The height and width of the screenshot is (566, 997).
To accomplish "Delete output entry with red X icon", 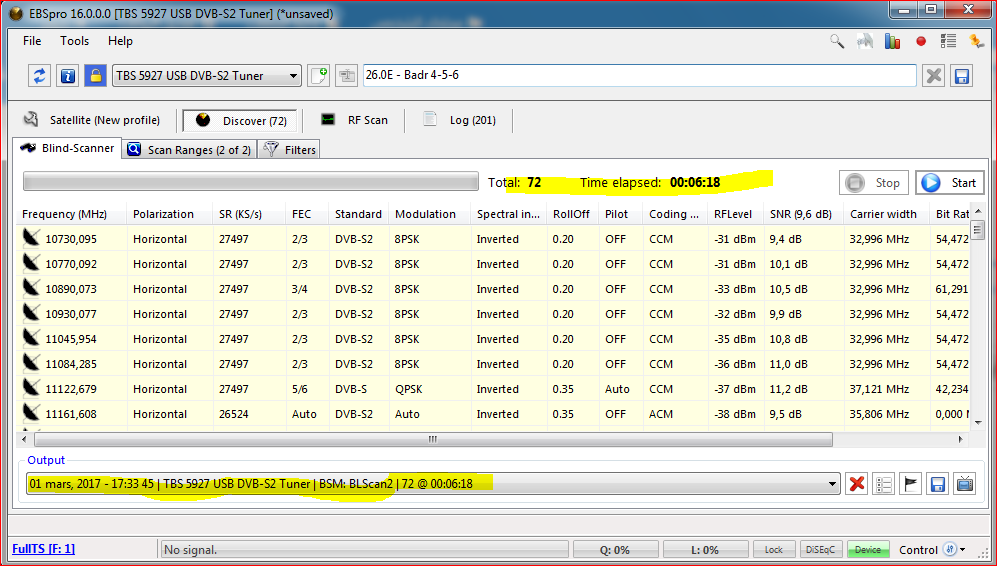I will coord(856,484).
